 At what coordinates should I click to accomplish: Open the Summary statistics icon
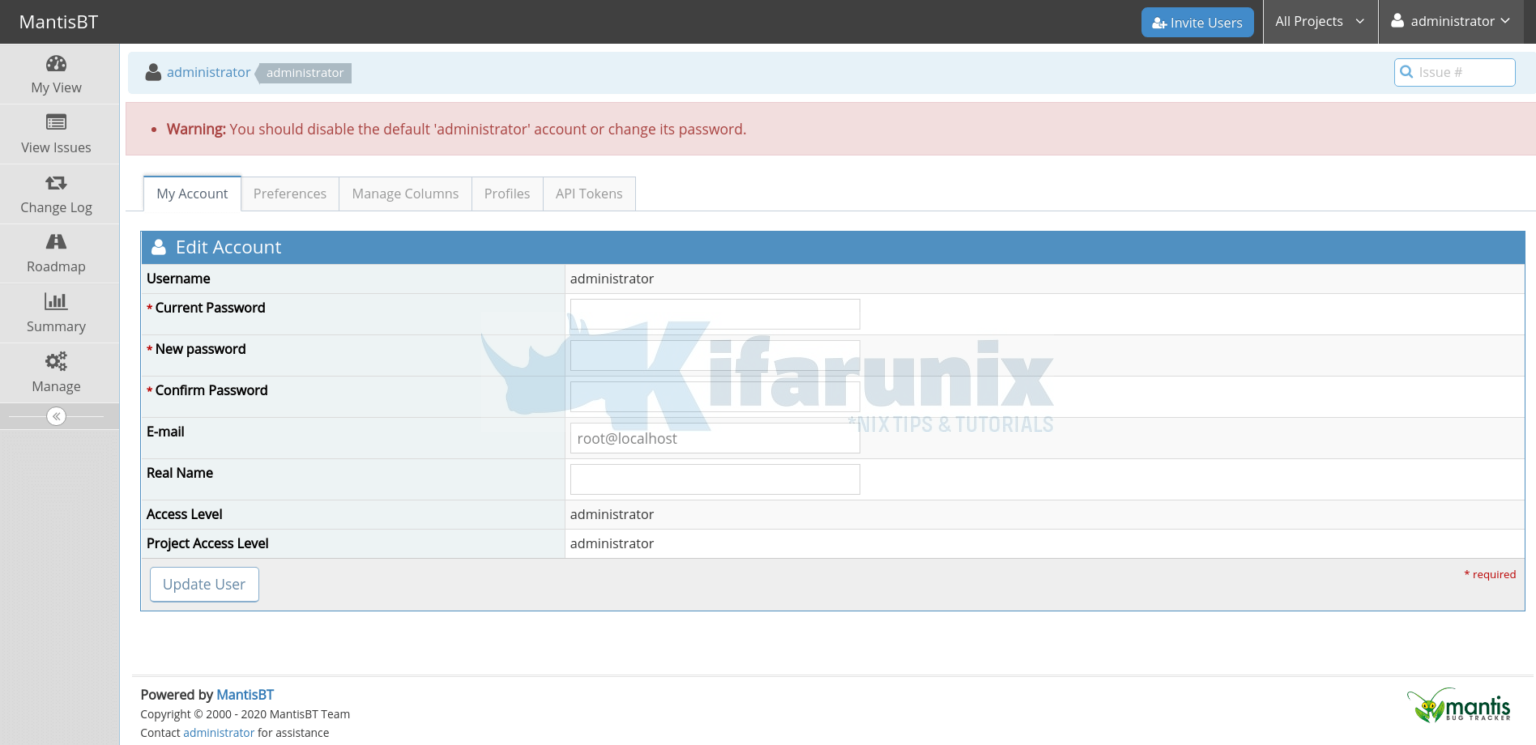[56, 302]
